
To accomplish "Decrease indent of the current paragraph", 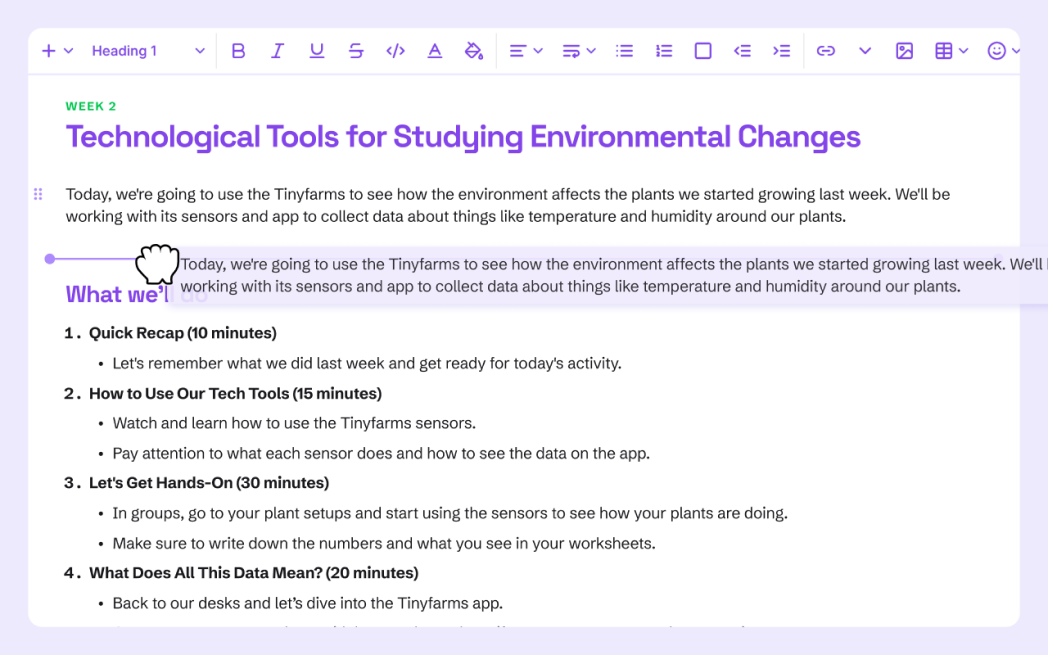I will coord(742,50).
